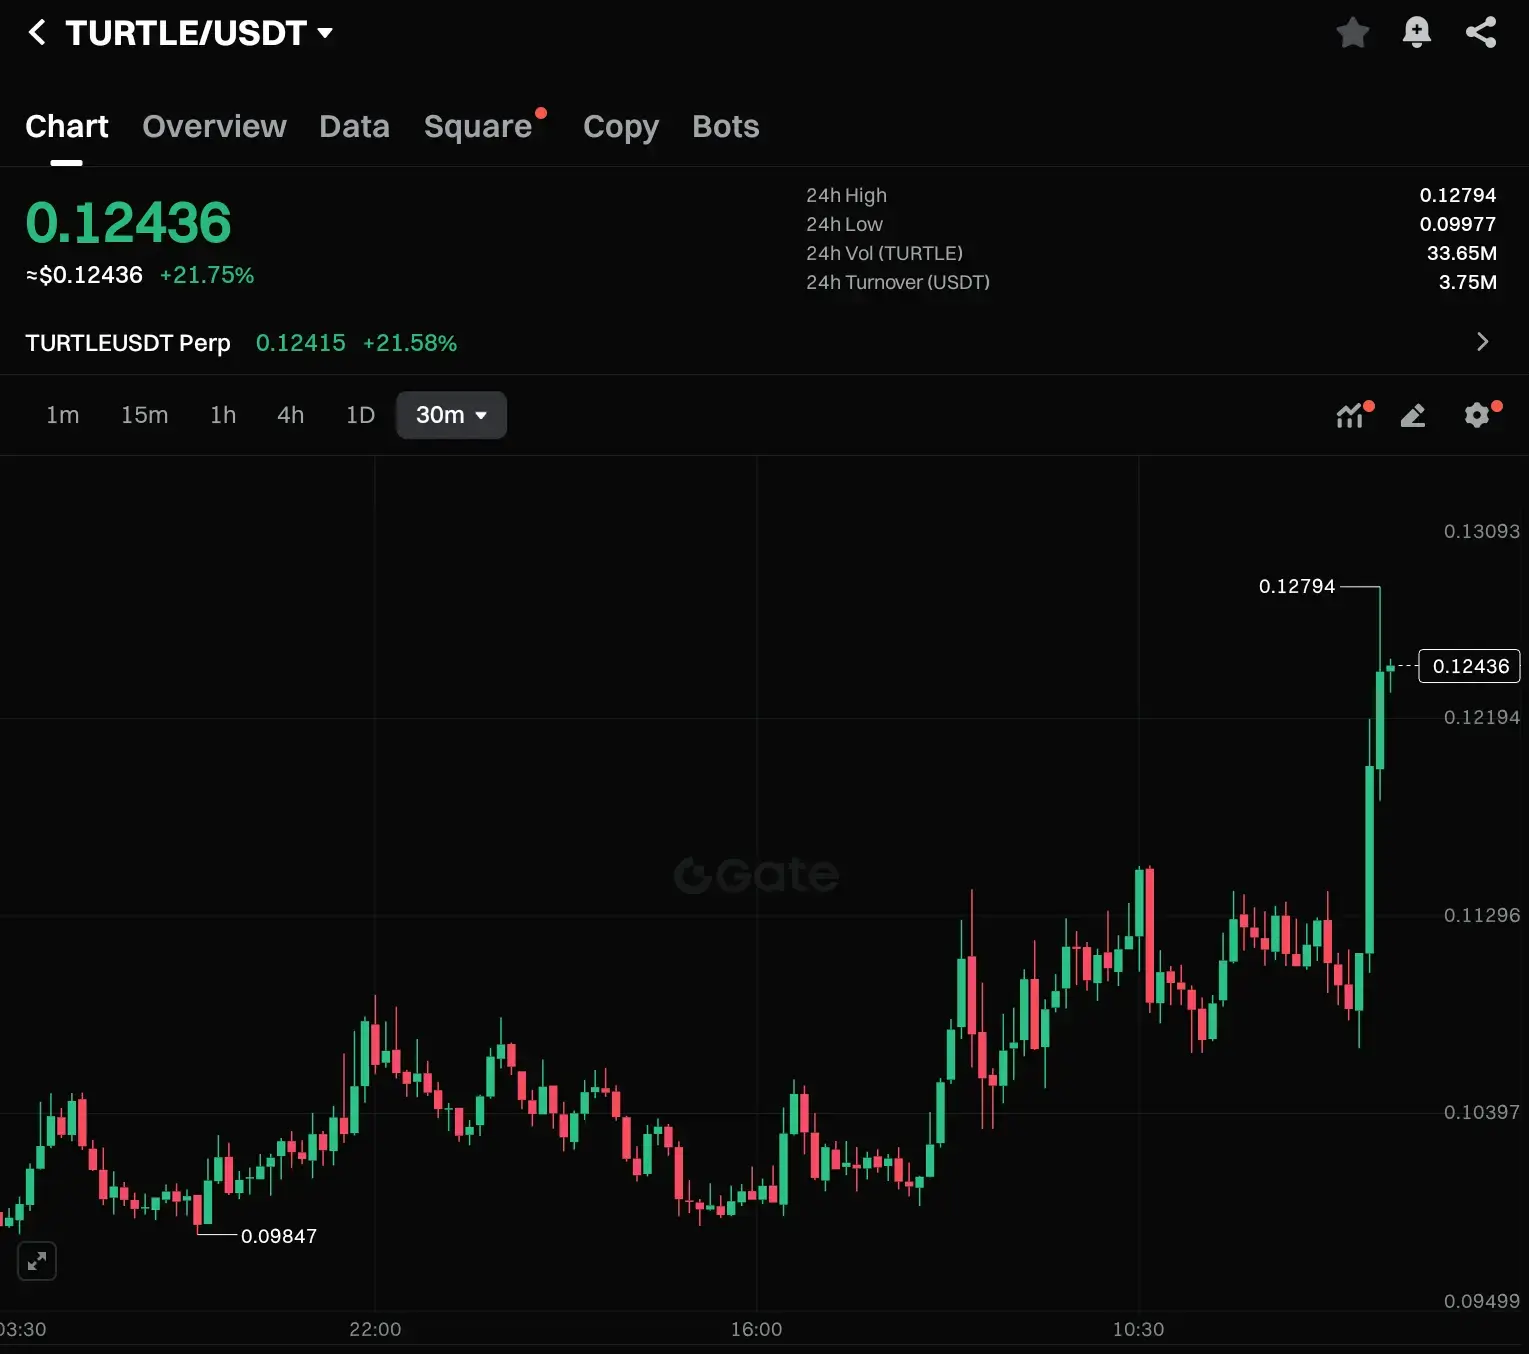Screen dimensions: 1532x1354
Task: Click the 22:00 time axis label
Action: click(375, 1329)
